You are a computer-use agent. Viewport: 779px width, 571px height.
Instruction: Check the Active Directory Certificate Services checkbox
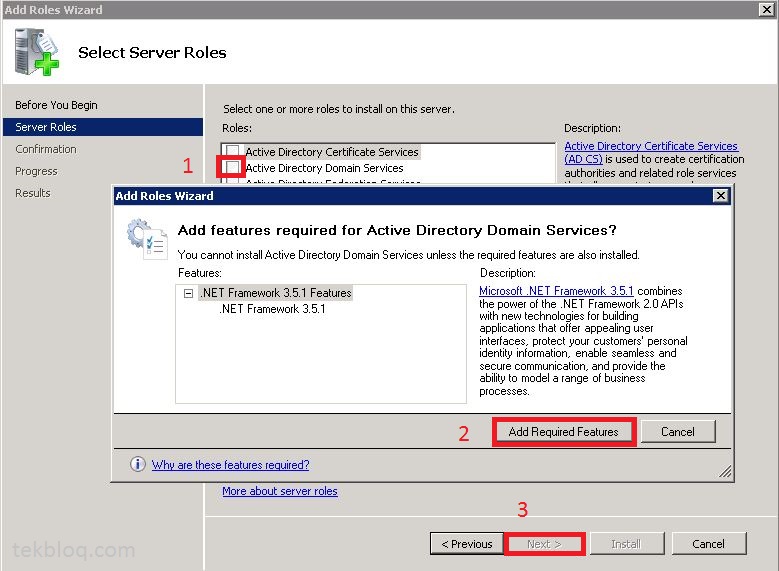tap(232, 151)
